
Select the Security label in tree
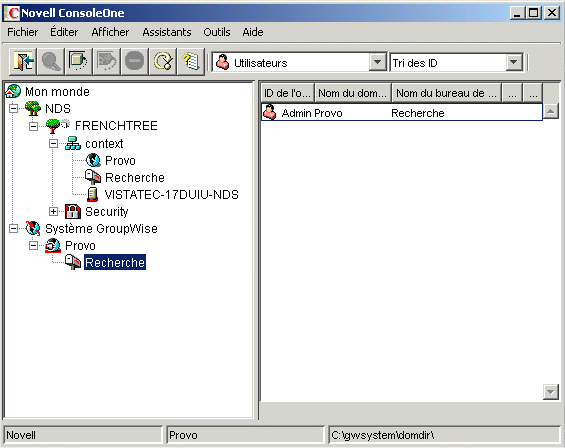[107, 212]
